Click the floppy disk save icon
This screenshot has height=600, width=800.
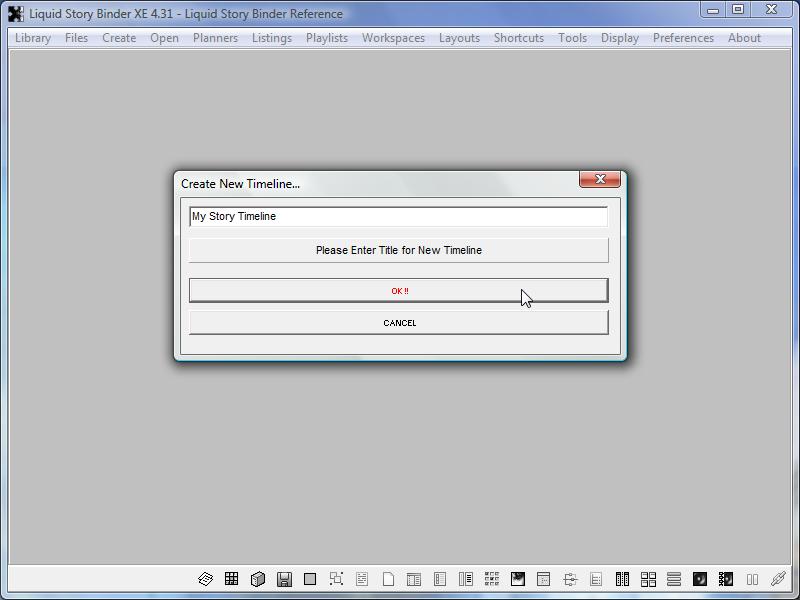[284, 579]
